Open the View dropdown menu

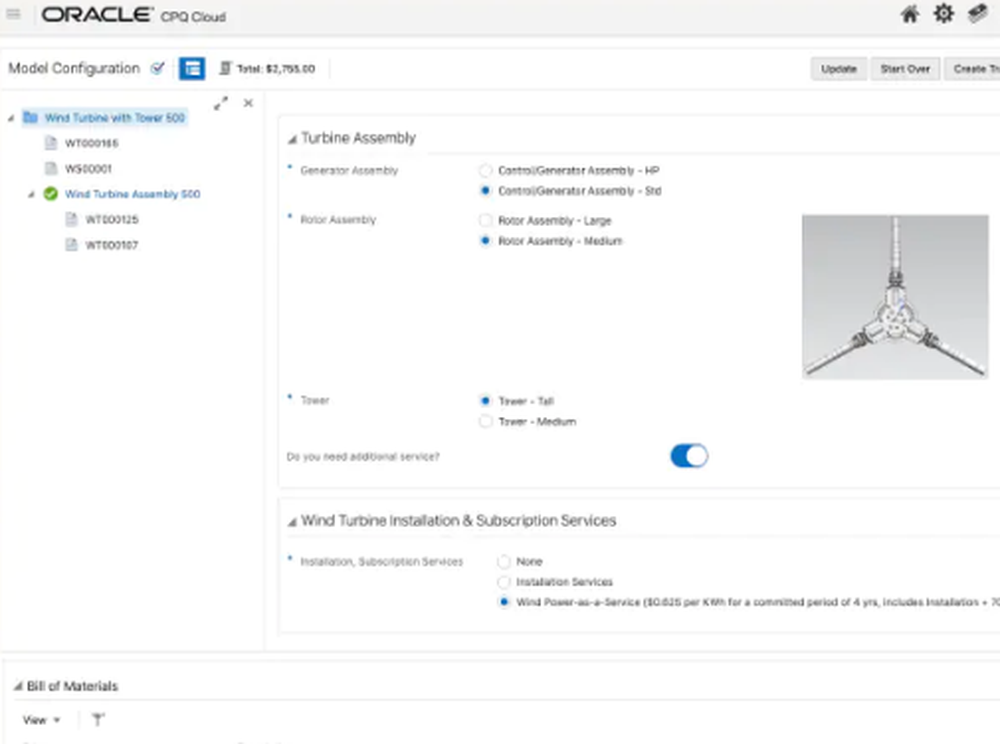pos(41,720)
